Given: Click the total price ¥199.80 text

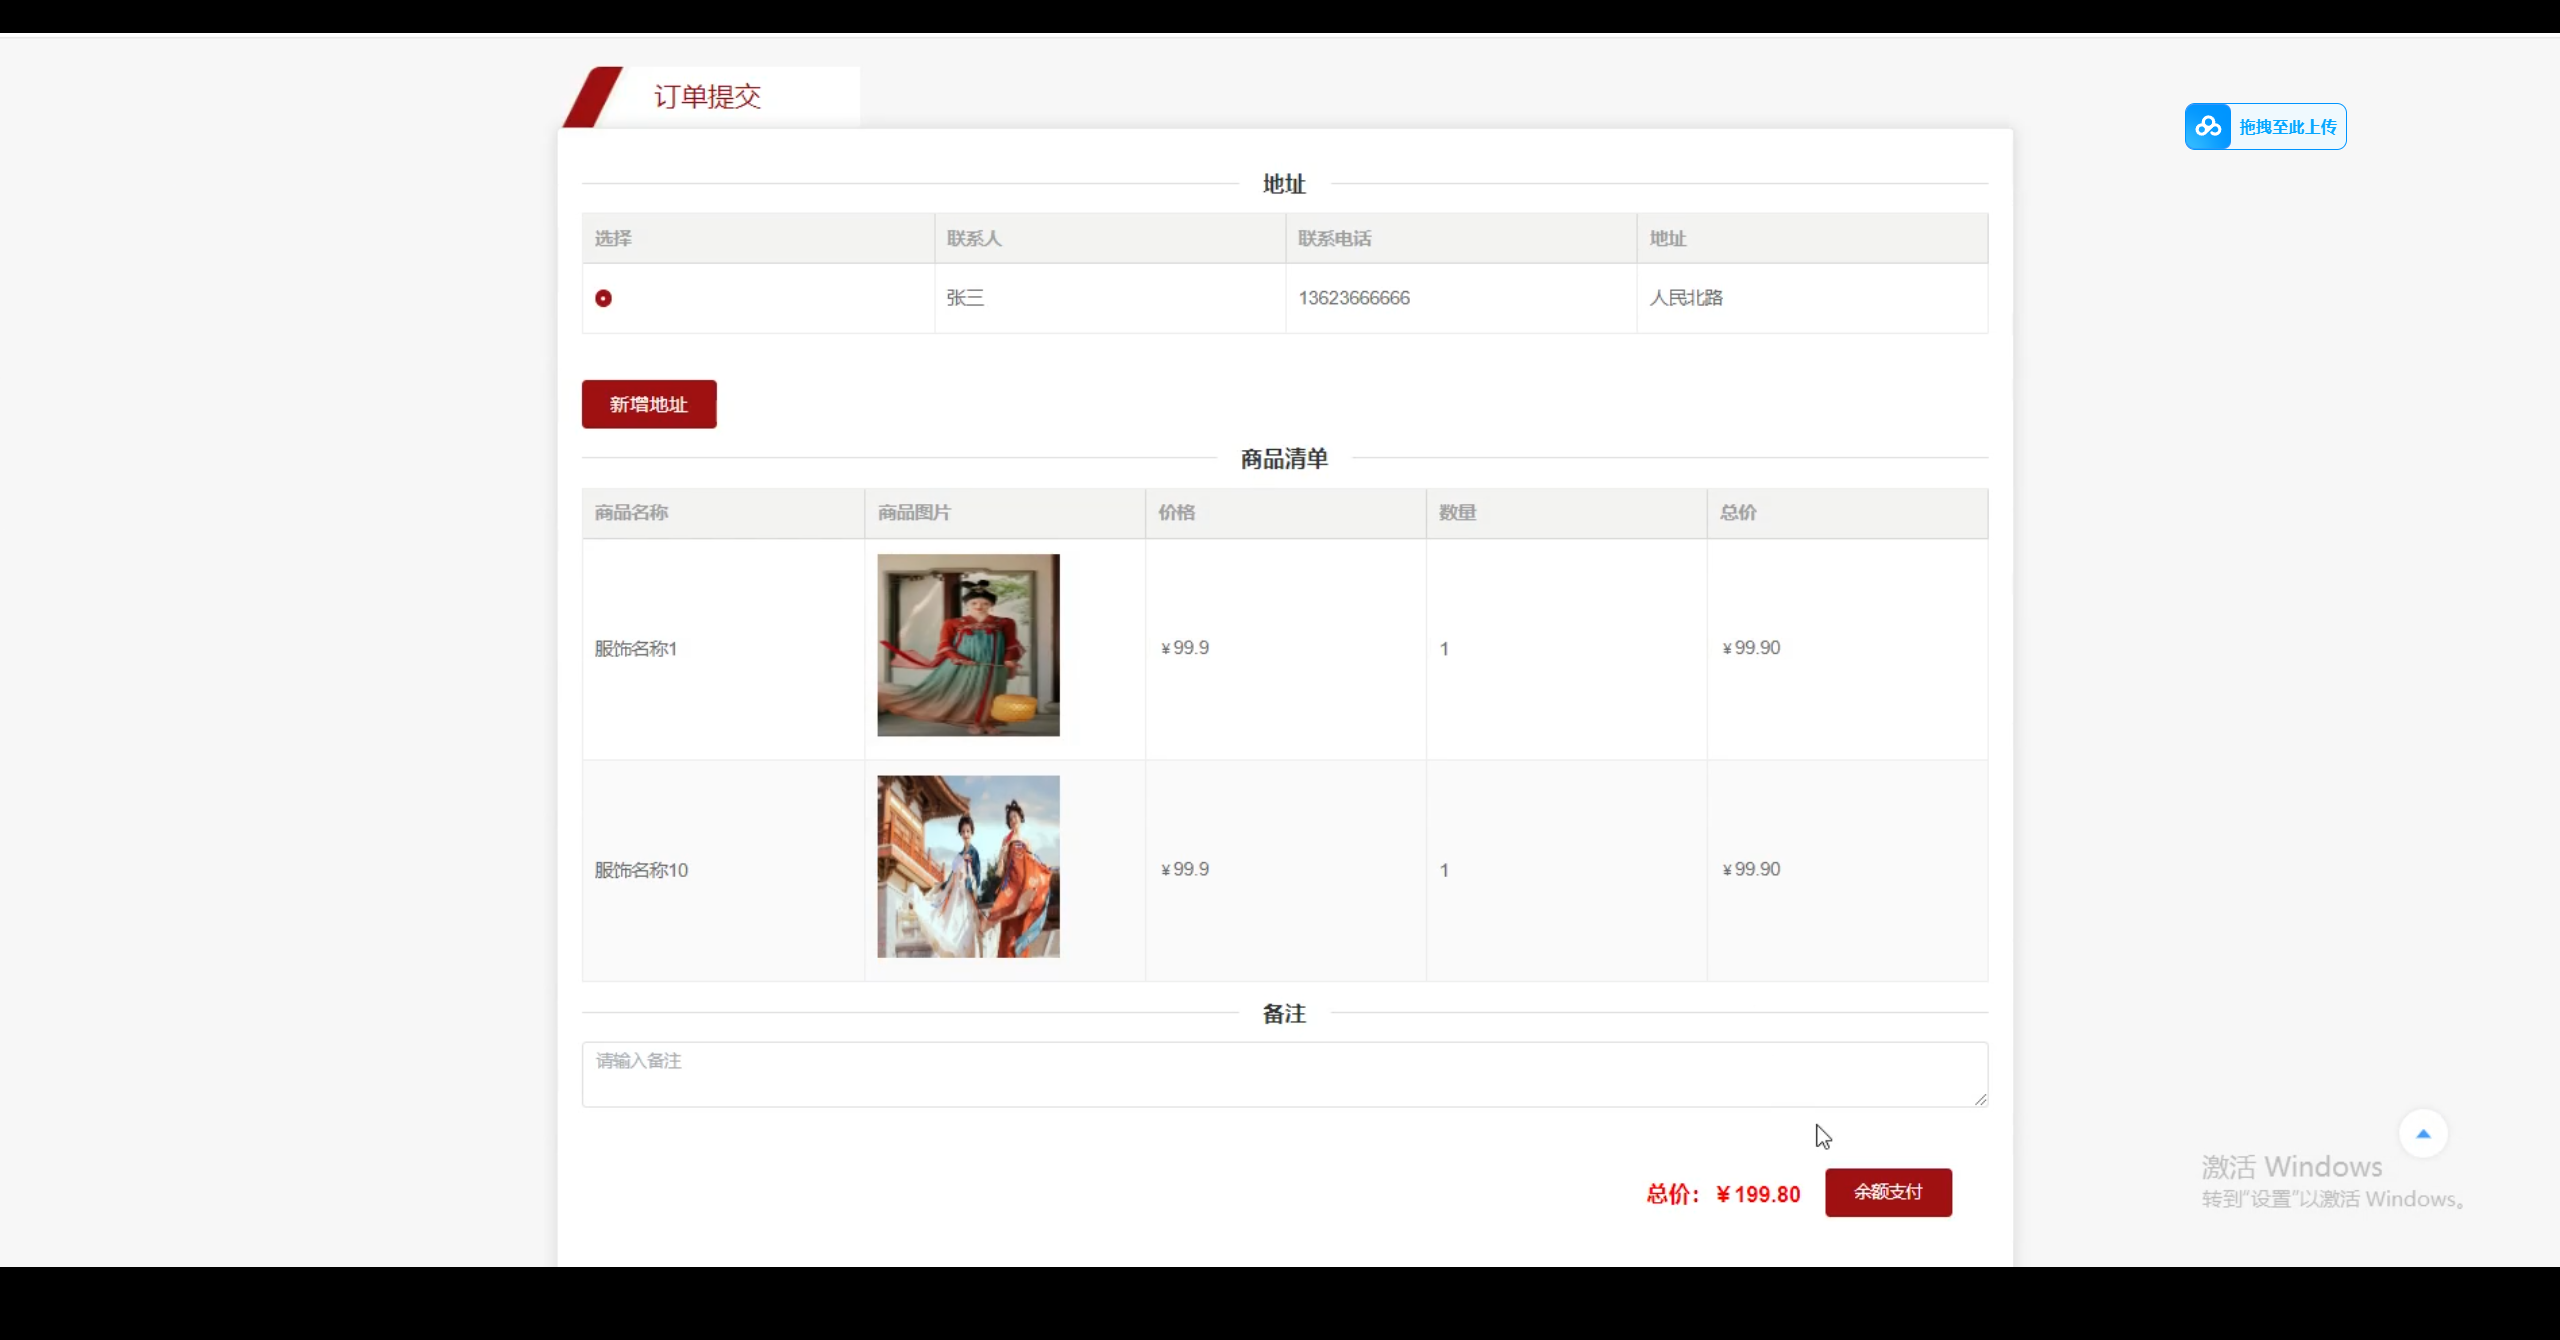Looking at the screenshot, I should pyautogui.click(x=1757, y=1194).
